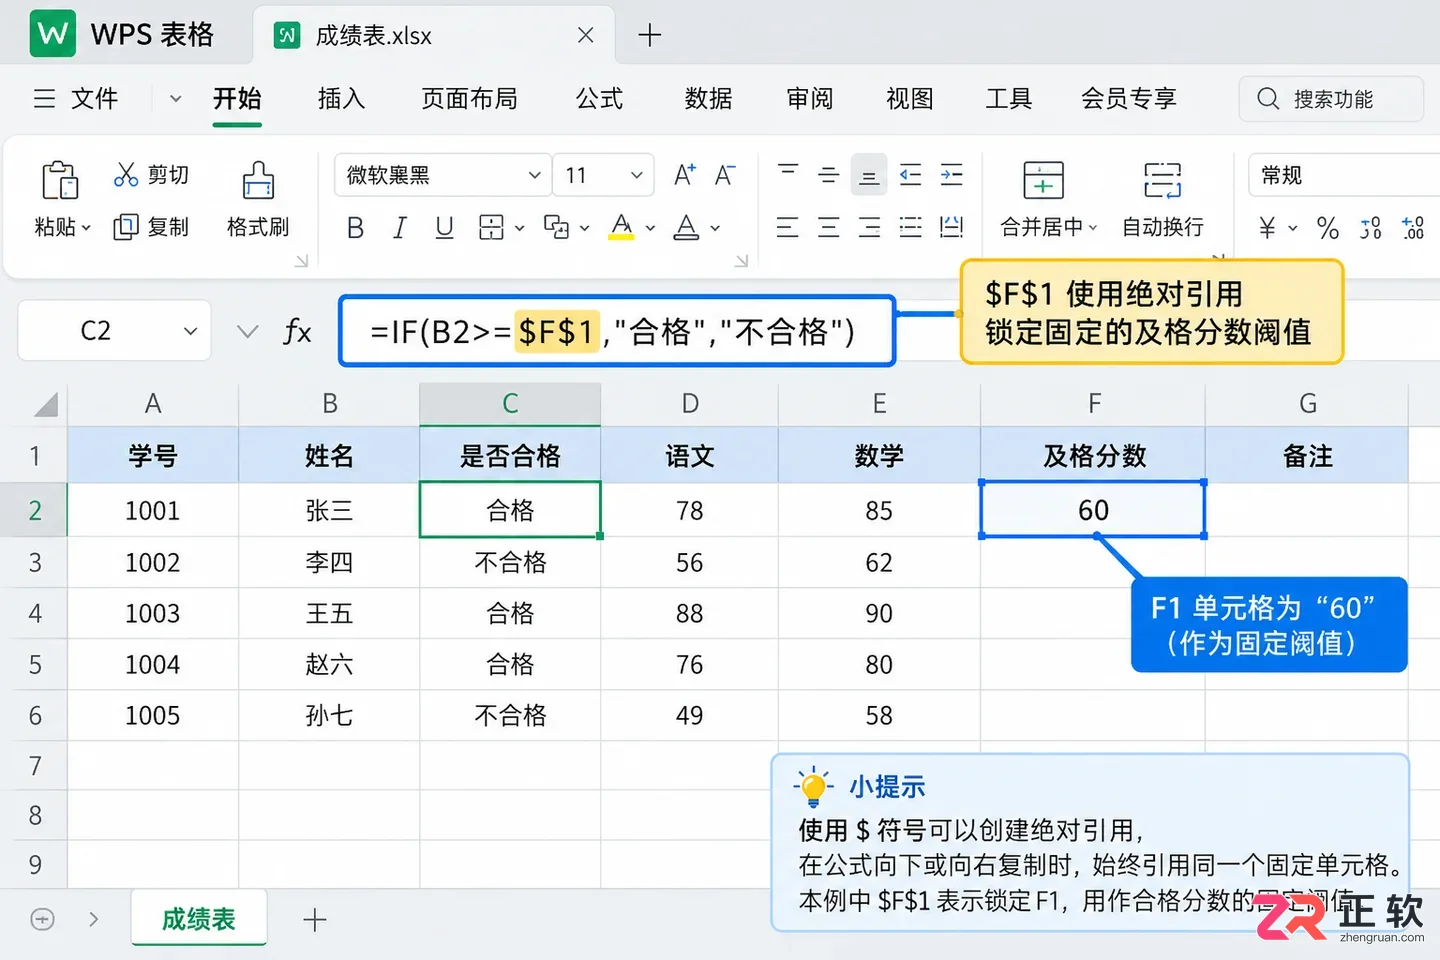This screenshot has width=1440, height=960.
Task: Click the Copy icon
Action: pos(126,227)
